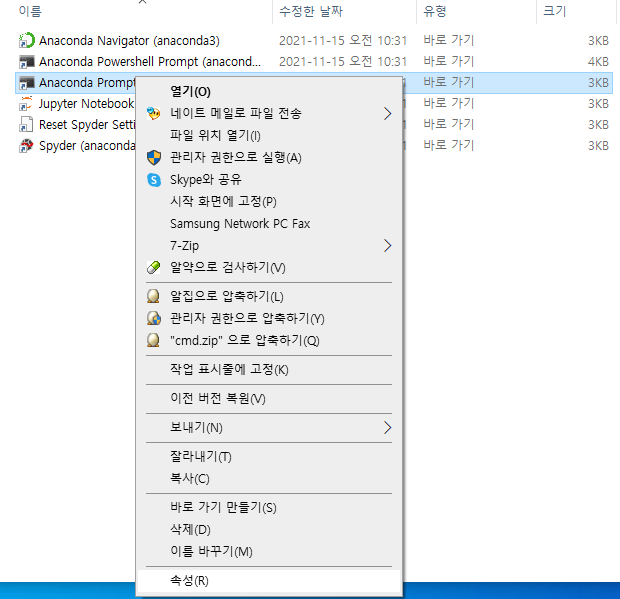Screen dimensions: 620x599
Task: Click the 바로 가기 type of Spyder row
Action: coord(448,145)
